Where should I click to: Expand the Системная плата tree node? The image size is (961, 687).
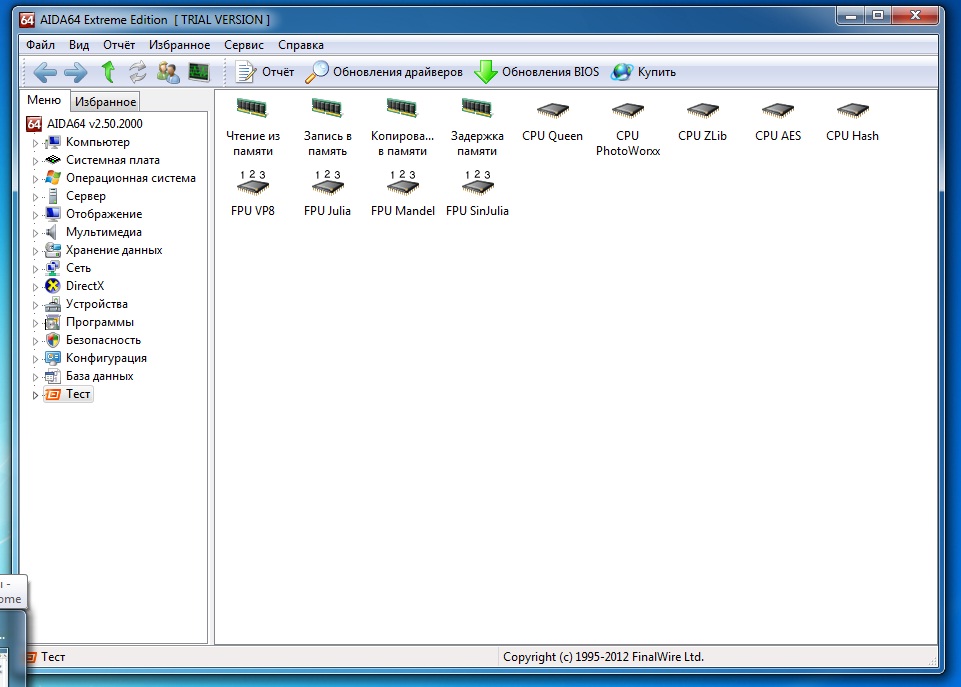35,161
